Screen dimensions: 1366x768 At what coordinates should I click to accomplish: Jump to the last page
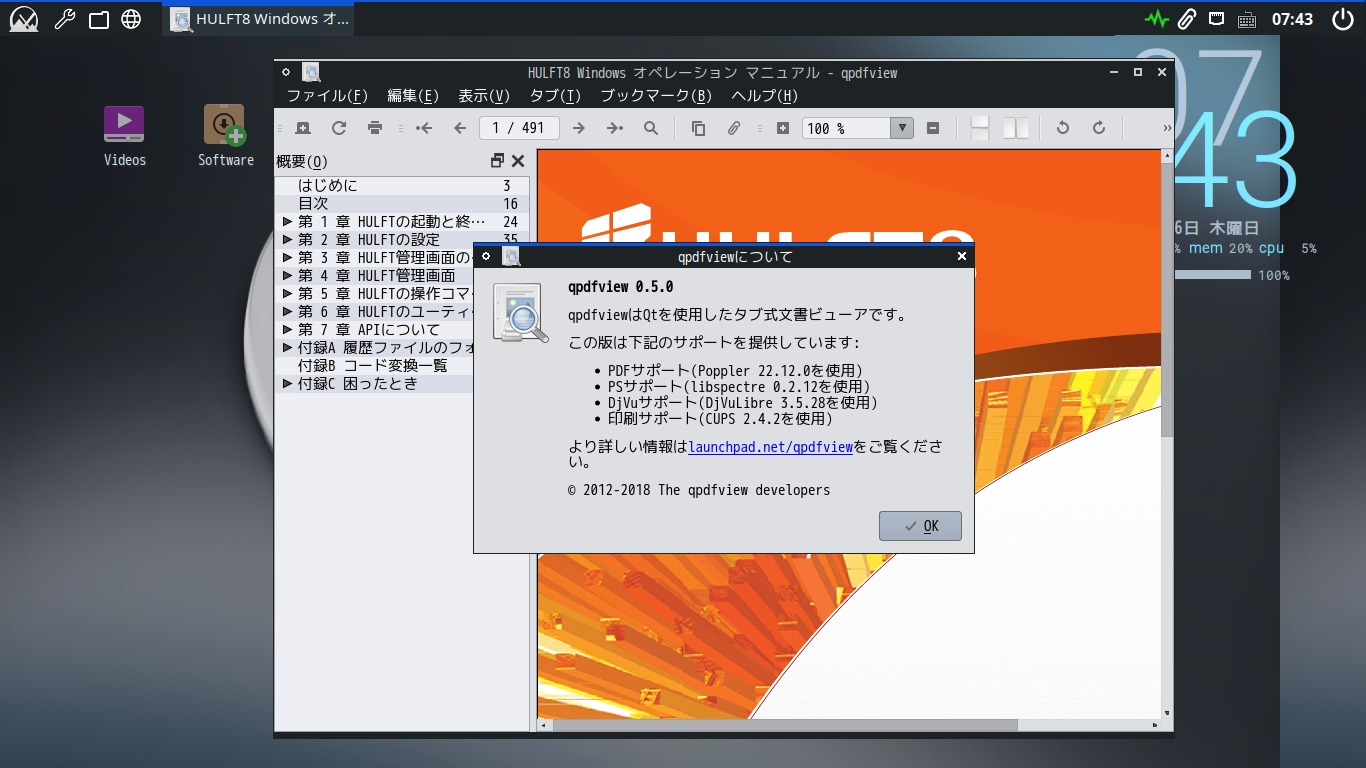pos(614,128)
